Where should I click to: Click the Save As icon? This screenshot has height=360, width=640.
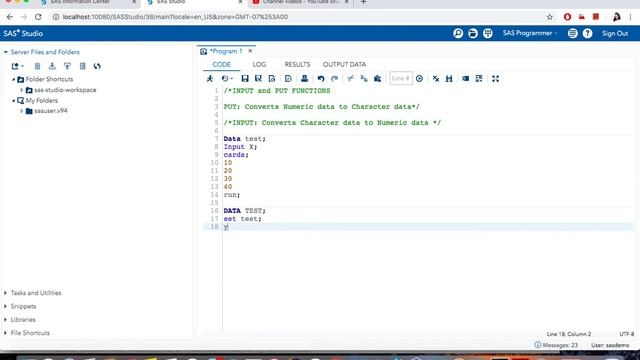pyautogui.click(x=258, y=78)
